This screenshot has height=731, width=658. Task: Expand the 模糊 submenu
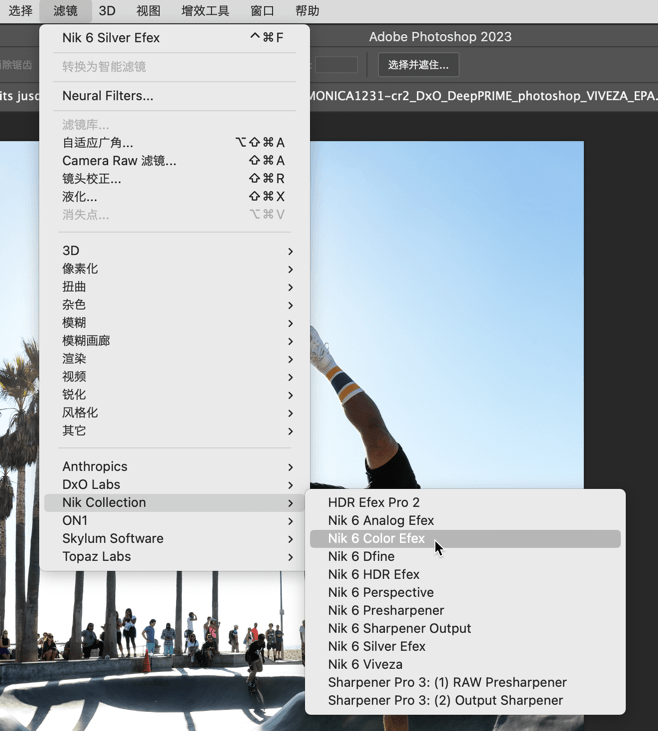point(174,323)
